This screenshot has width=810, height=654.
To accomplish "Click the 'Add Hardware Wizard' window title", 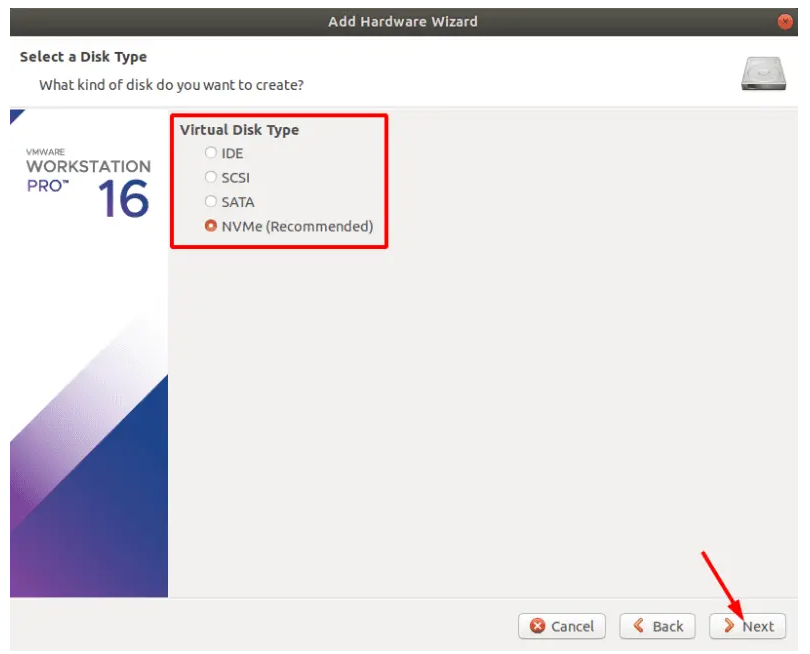I will [403, 22].
